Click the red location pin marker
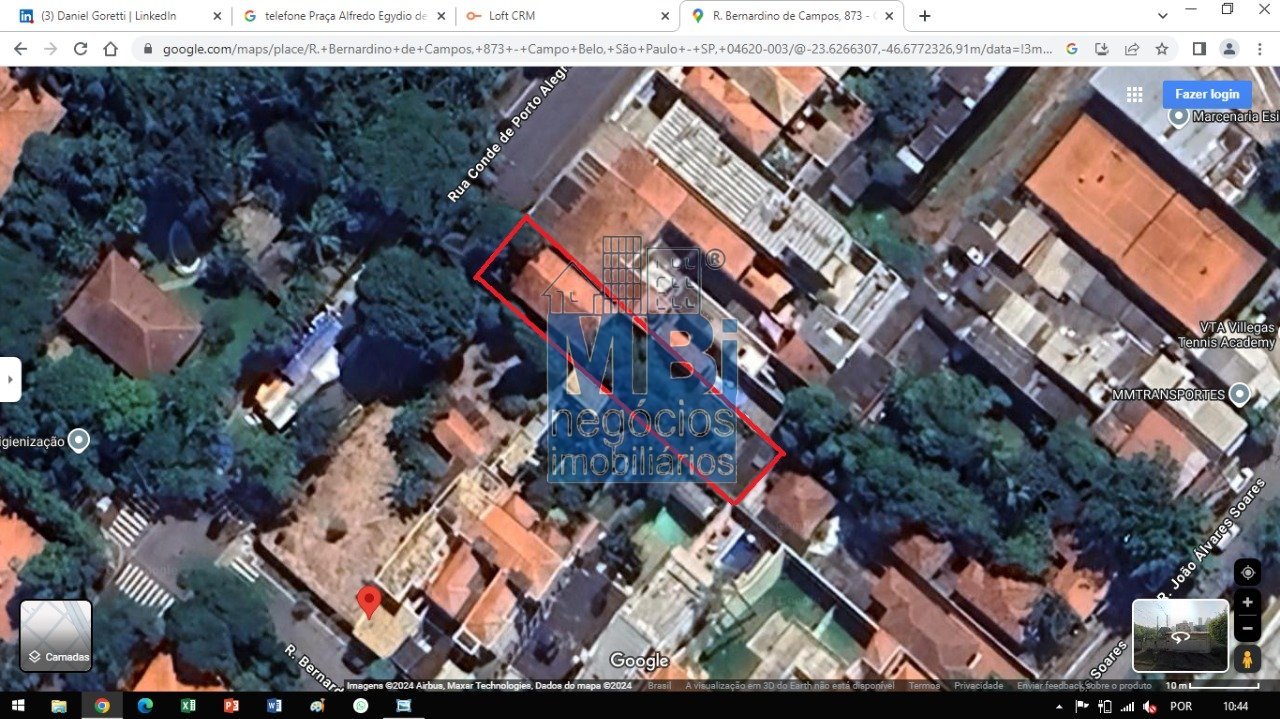This screenshot has height=719, width=1280. tap(369, 602)
